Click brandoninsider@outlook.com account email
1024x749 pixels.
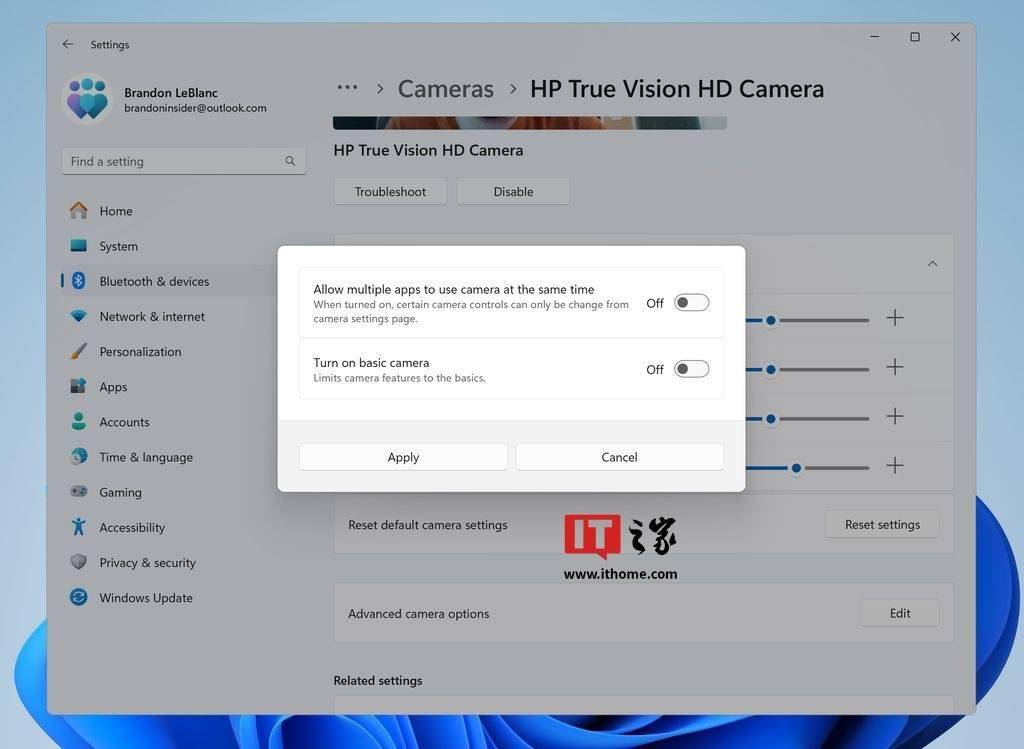(195, 108)
